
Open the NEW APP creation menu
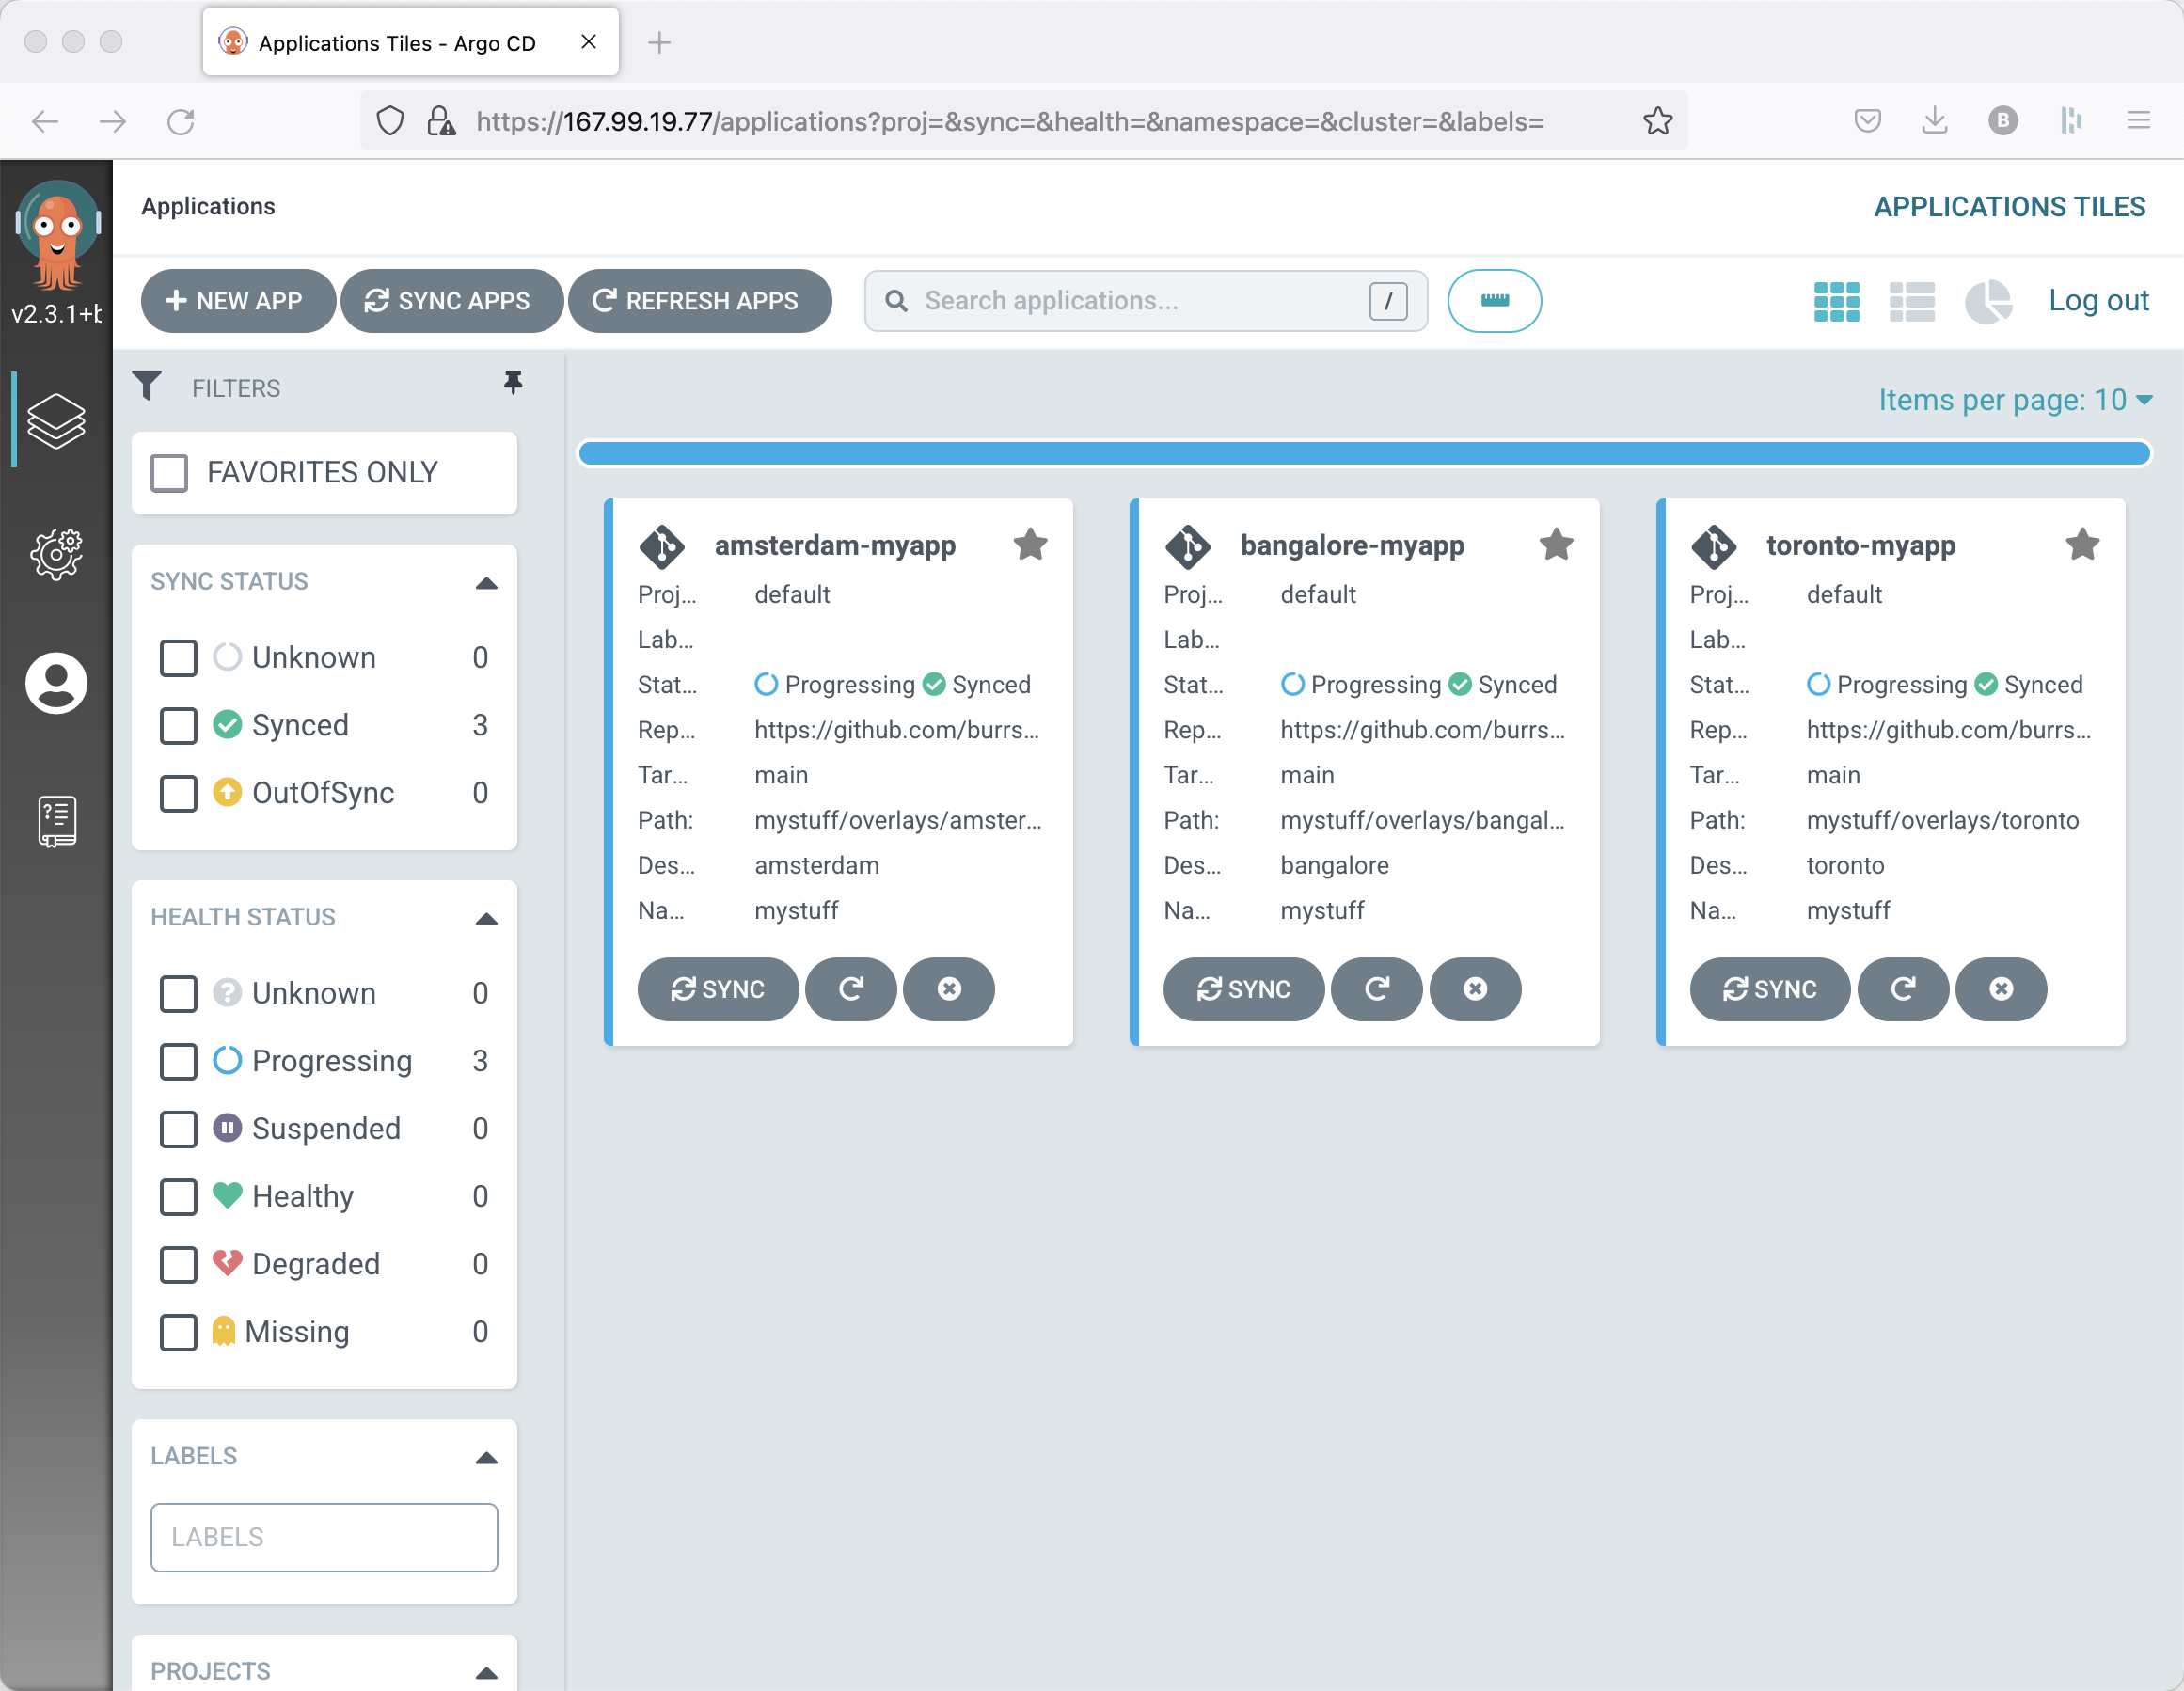(x=236, y=300)
